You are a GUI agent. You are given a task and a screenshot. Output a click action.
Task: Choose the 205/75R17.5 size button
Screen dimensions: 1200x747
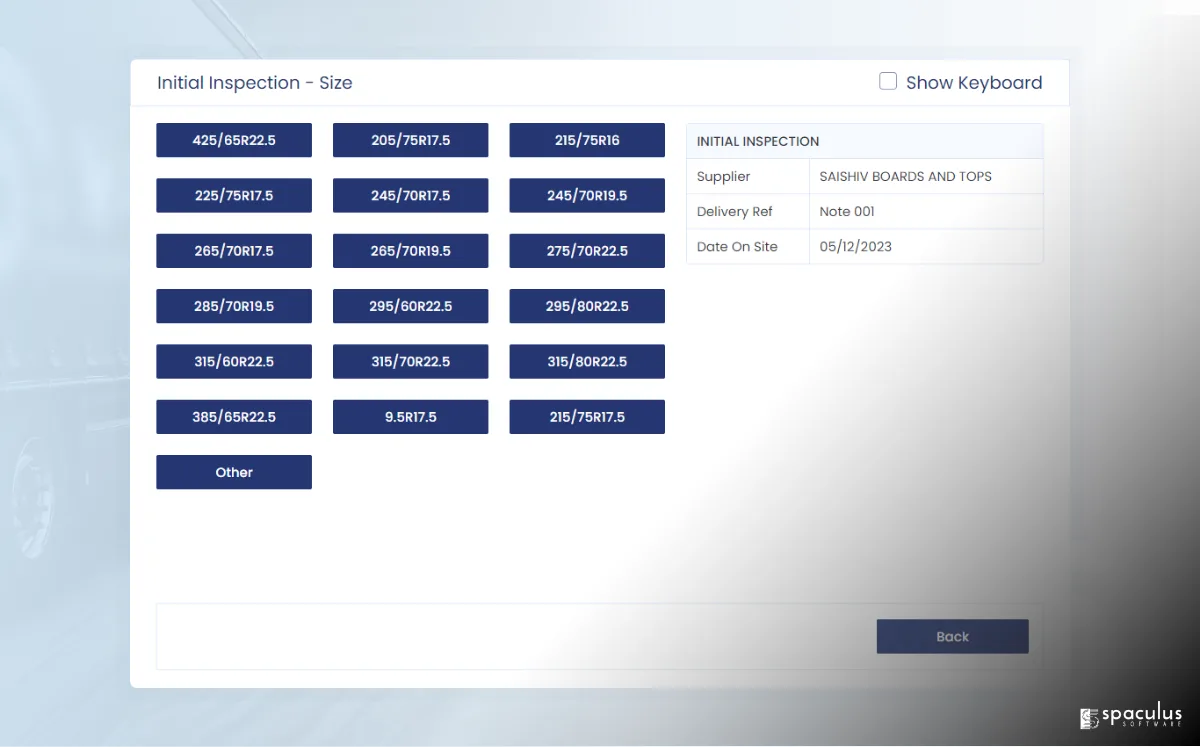(x=410, y=140)
